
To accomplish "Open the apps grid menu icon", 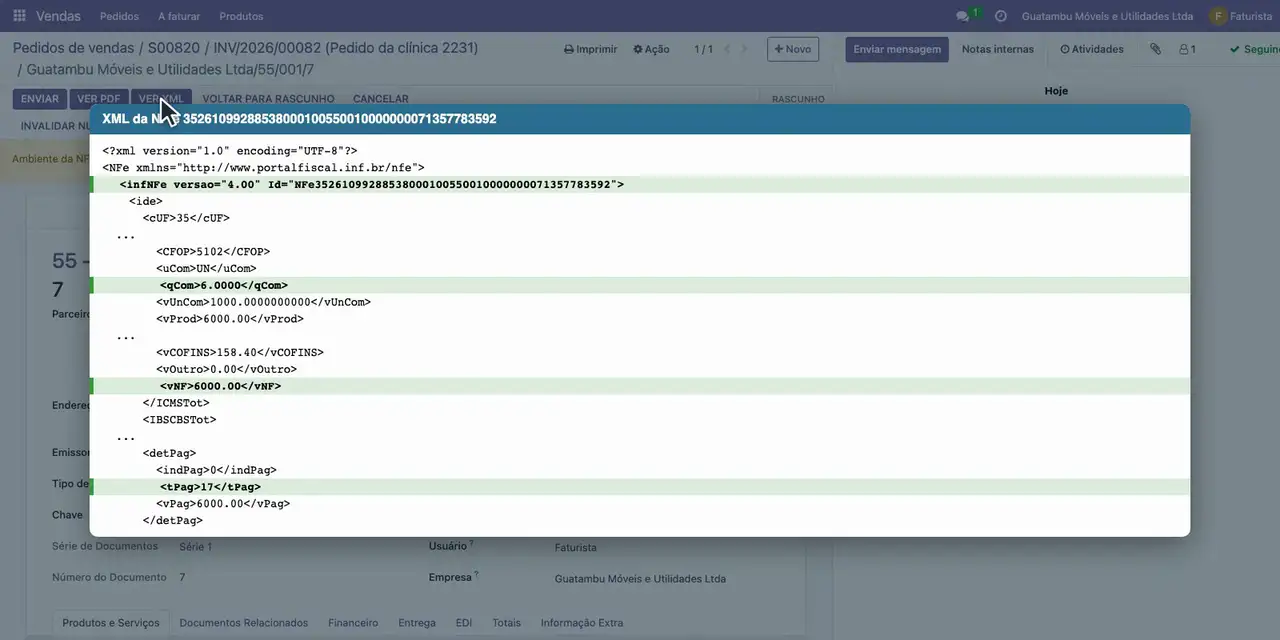I will [x=19, y=16].
